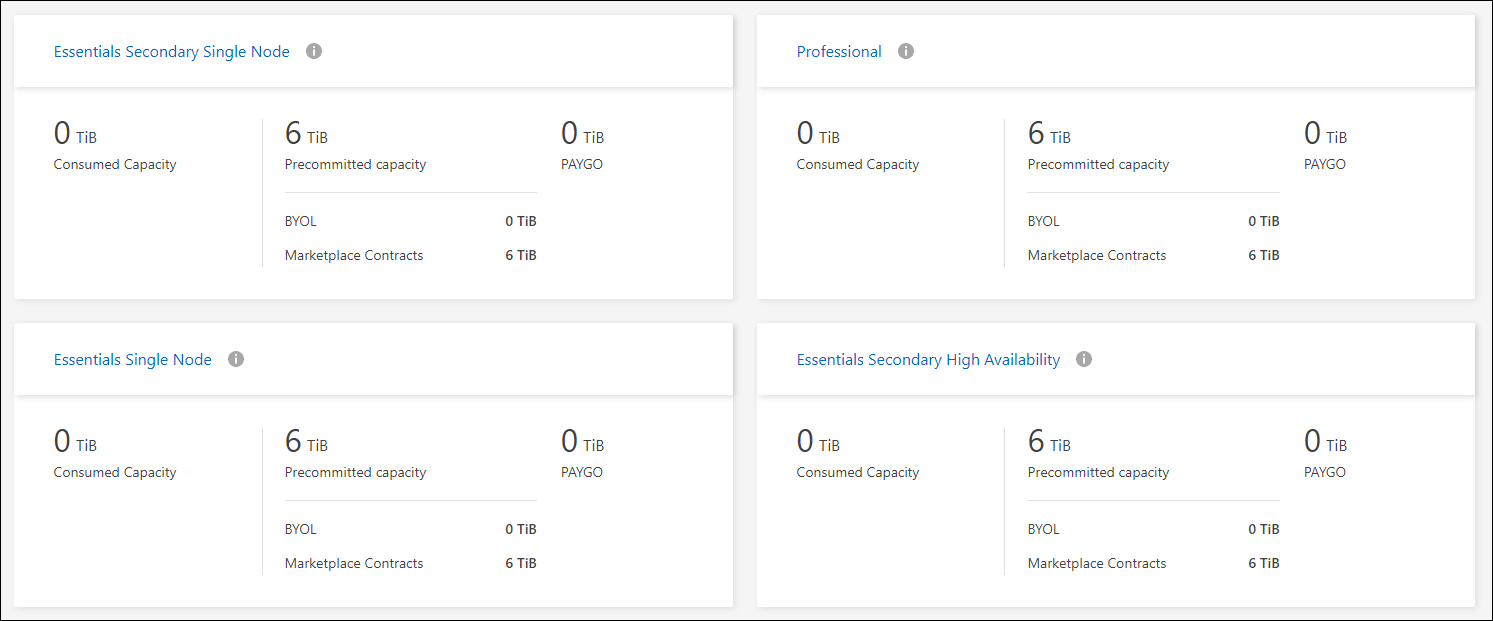This screenshot has height=621, width=1493.
Task: Click Marketplace Contracts in Essentials Single Node card
Action: tap(354, 563)
